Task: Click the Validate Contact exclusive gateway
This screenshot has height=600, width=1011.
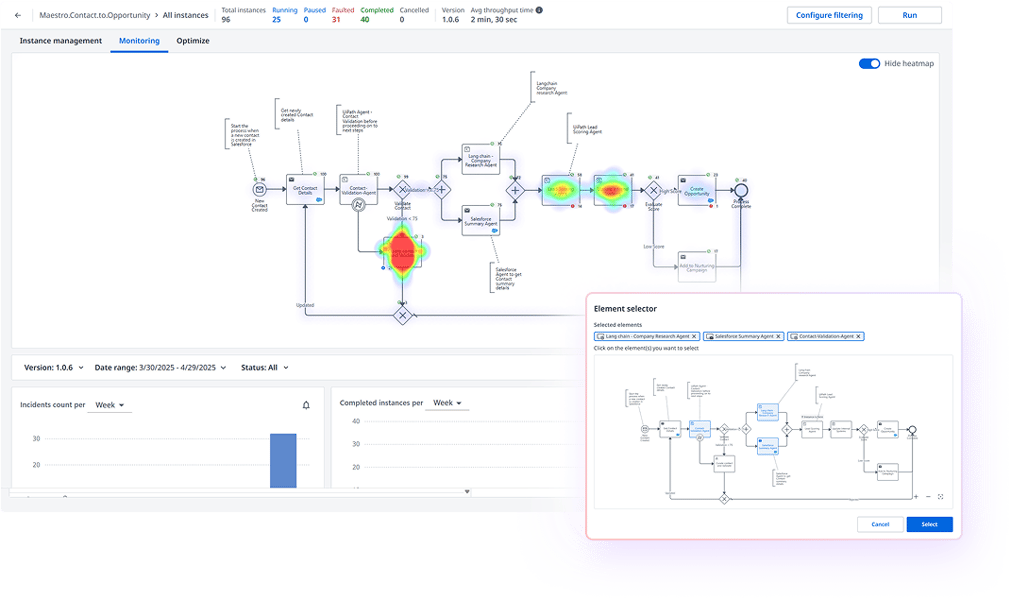Action: pyautogui.click(x=402, y=189)
